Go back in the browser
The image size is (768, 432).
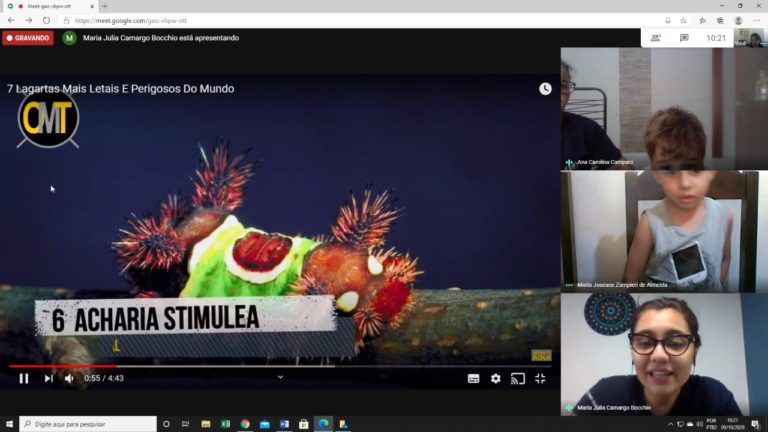(11, 21)
